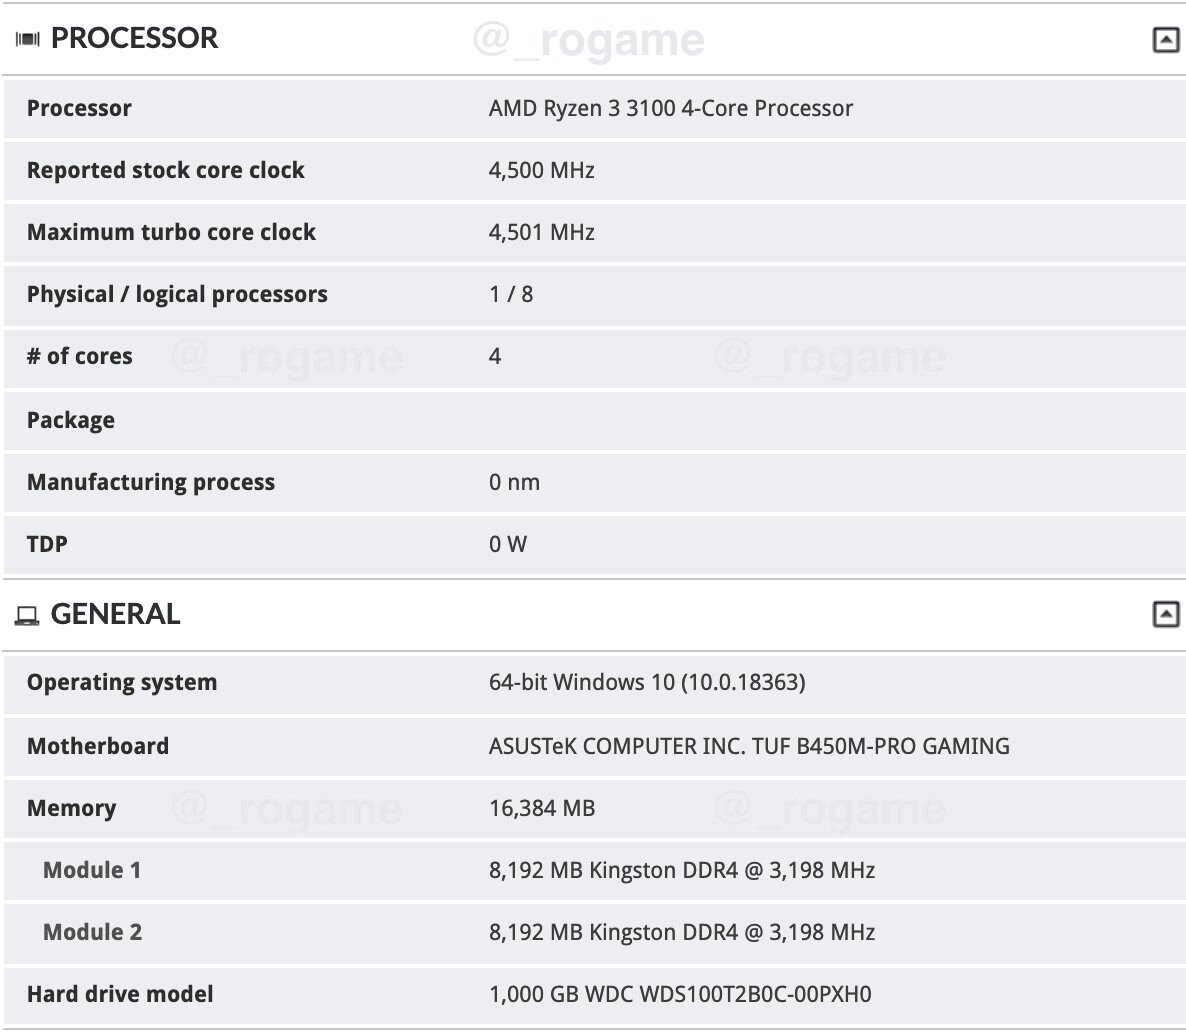Collapse the PROCESSOR section arrow
Viewport: 1186px width, 1032px height.
click(1166, 39)
